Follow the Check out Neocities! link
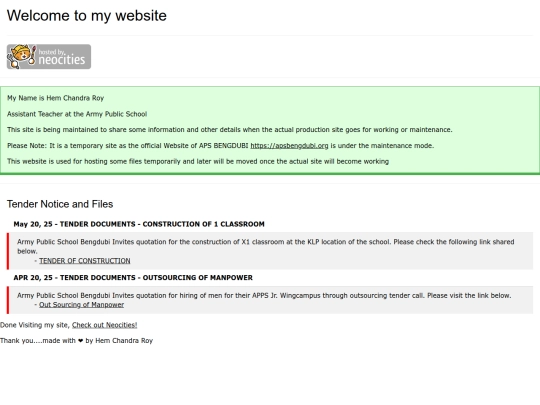Viewport: 540px width, 405px height. [x=105, y=325]
